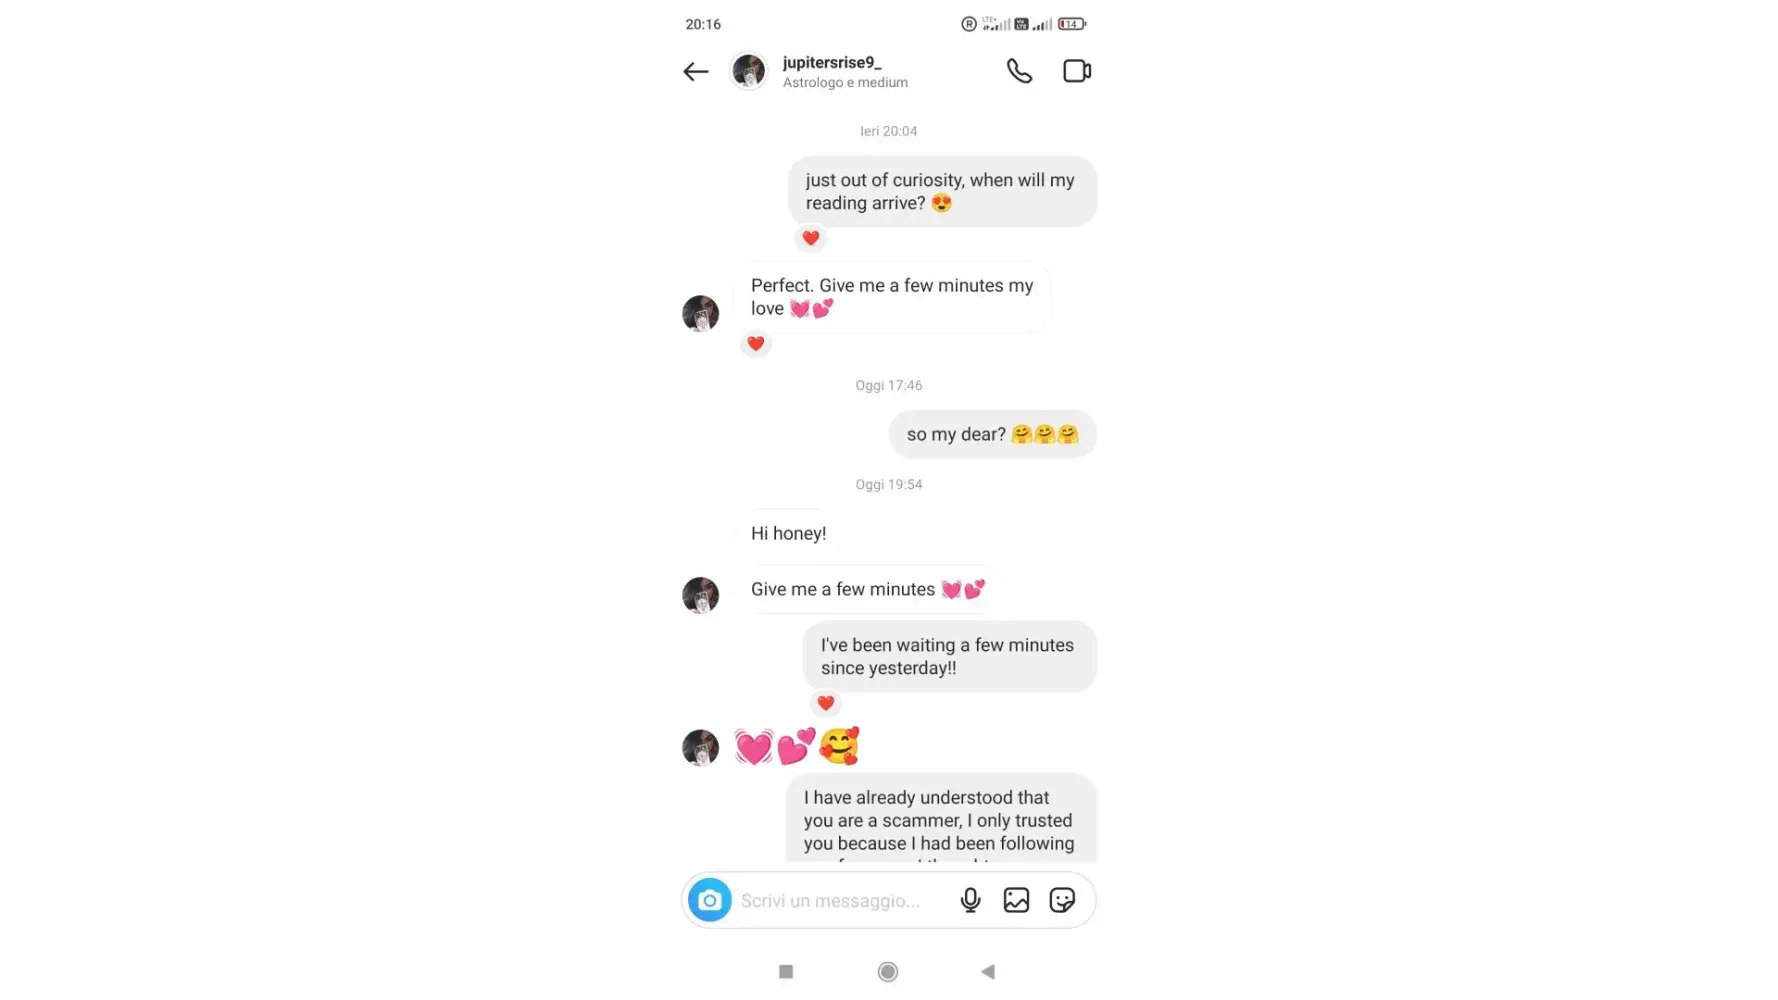This screenshot has height=1000, width=1778.
Task: Open the blue camera button
Action: (x=710, y=900)
